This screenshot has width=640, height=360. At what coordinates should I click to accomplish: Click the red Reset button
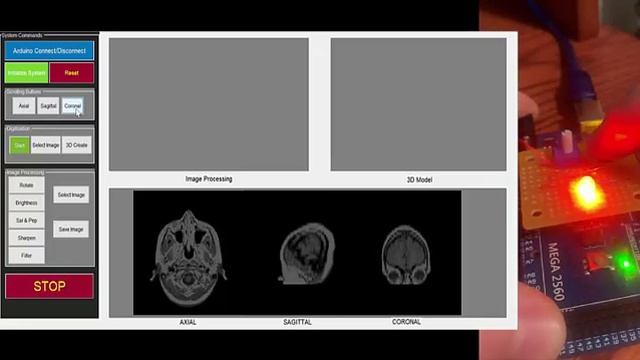coord(71,73)
